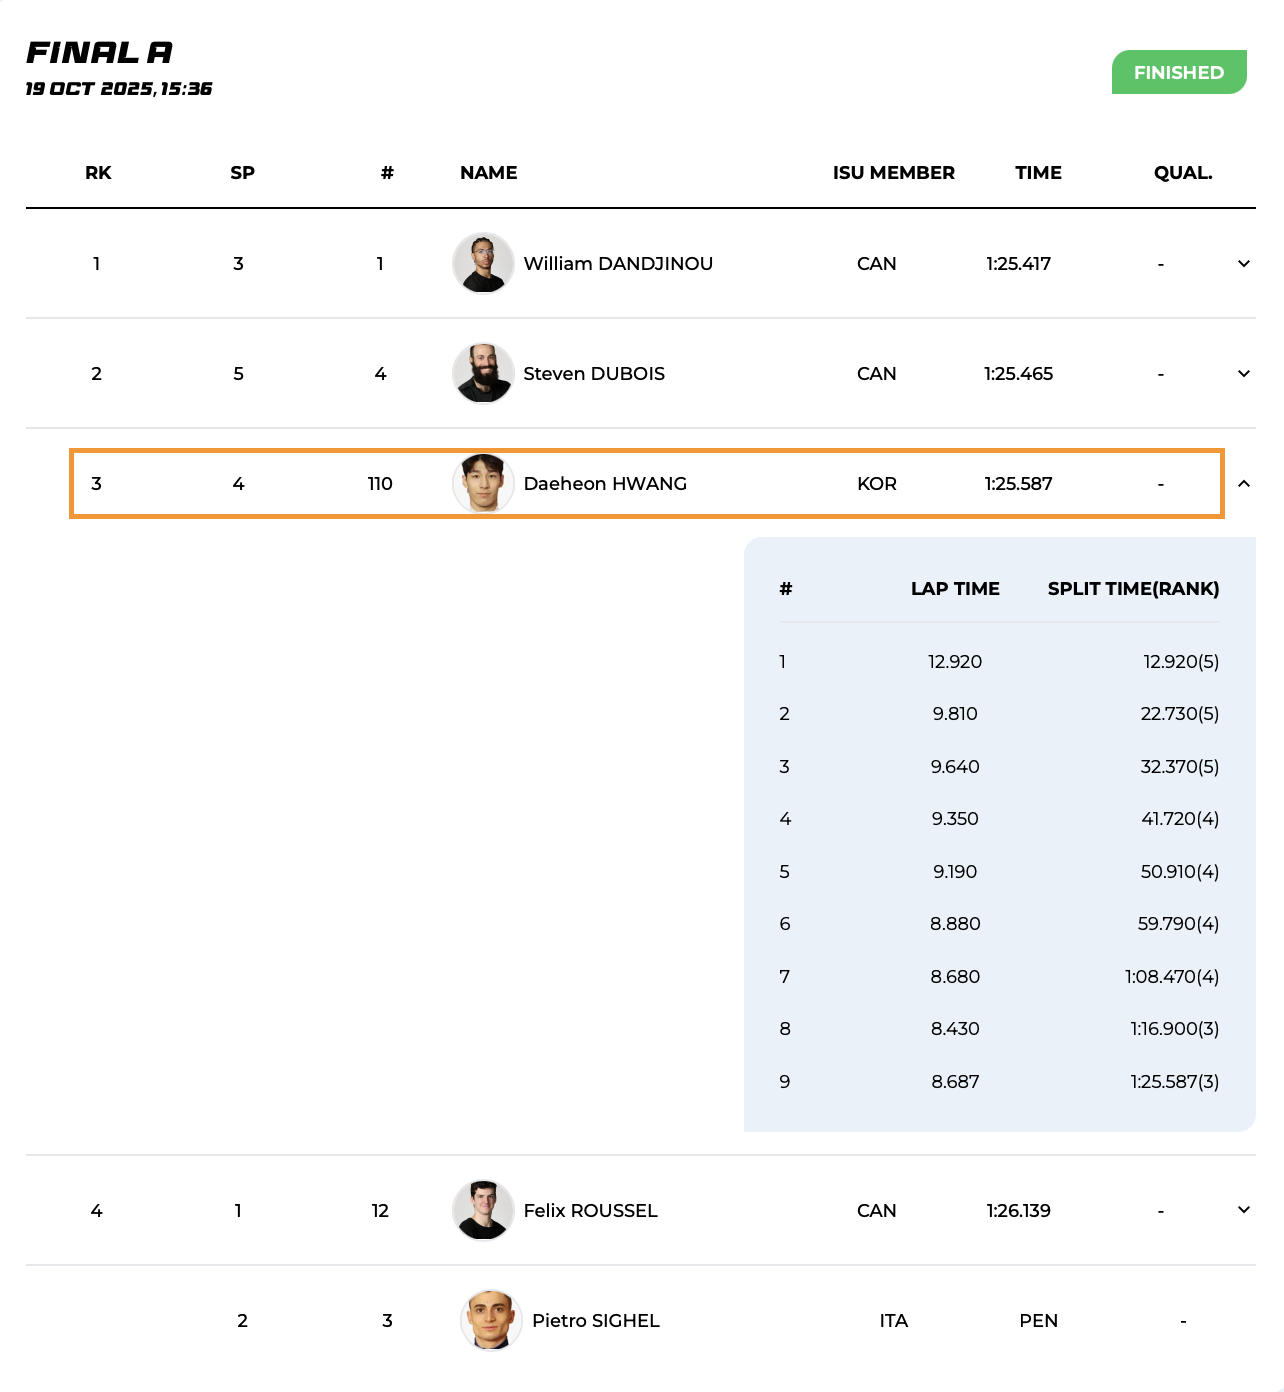Expand William Dandjinou's lap details chevron
The image size is (1284, 1392).
[1244, 264]
